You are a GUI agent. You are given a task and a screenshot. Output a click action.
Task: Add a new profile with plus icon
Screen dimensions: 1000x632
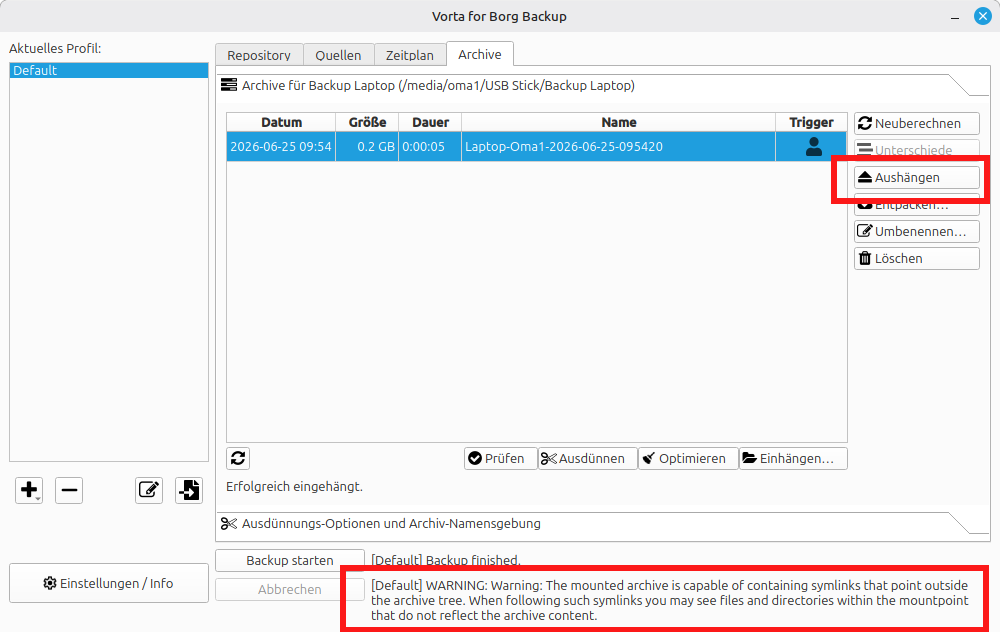[x=29, y=490]
